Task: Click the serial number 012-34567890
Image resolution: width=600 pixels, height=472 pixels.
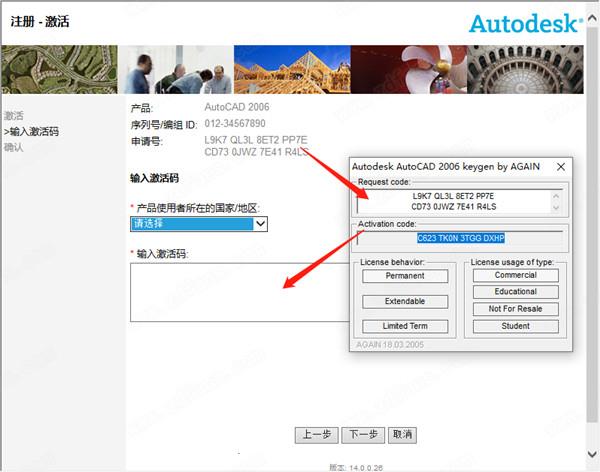Action: [x=235, y=124]
